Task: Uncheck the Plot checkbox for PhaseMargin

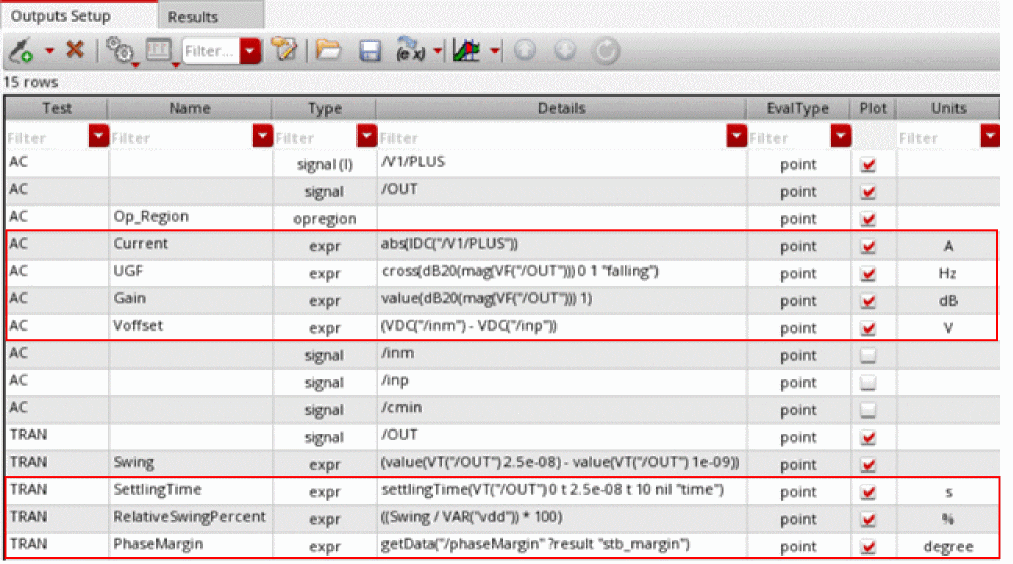Action: coord(868,546)
